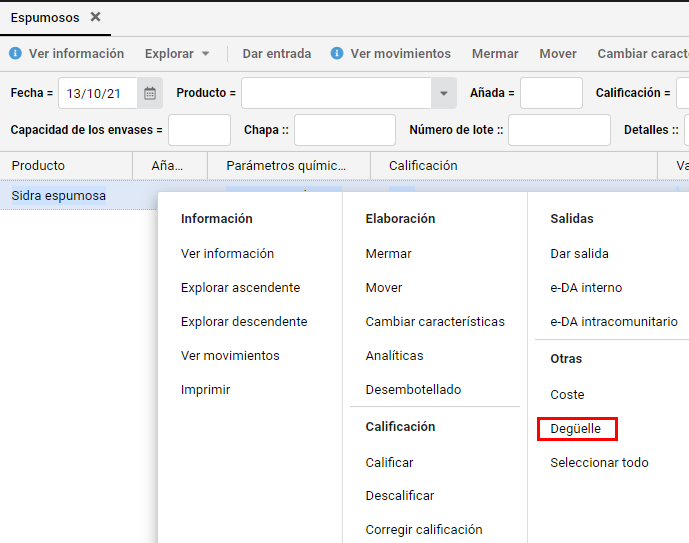
Task: Choose Analíticas menu item
Action: [x=394, y=355]
